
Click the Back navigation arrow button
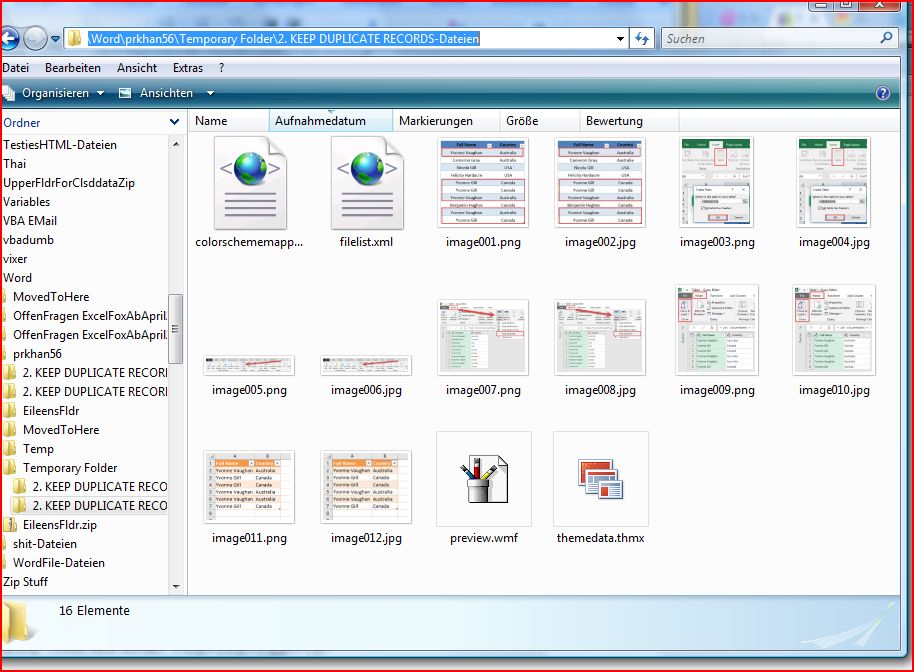[9, 39]
